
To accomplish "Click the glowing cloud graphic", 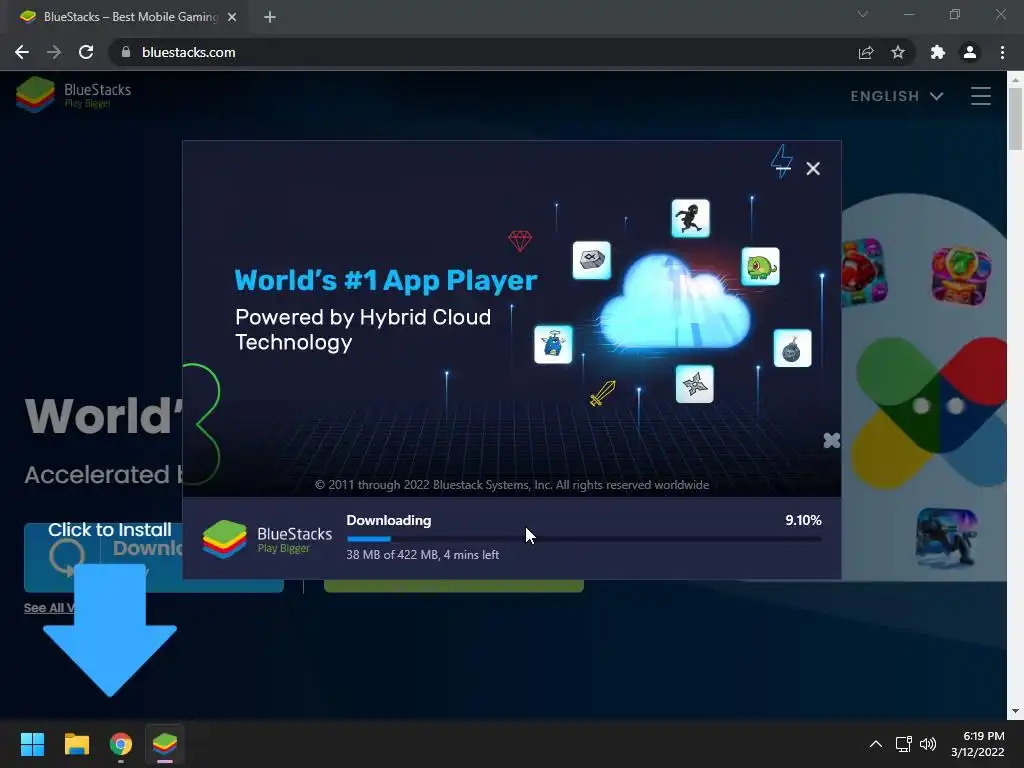I will (675, 304).
